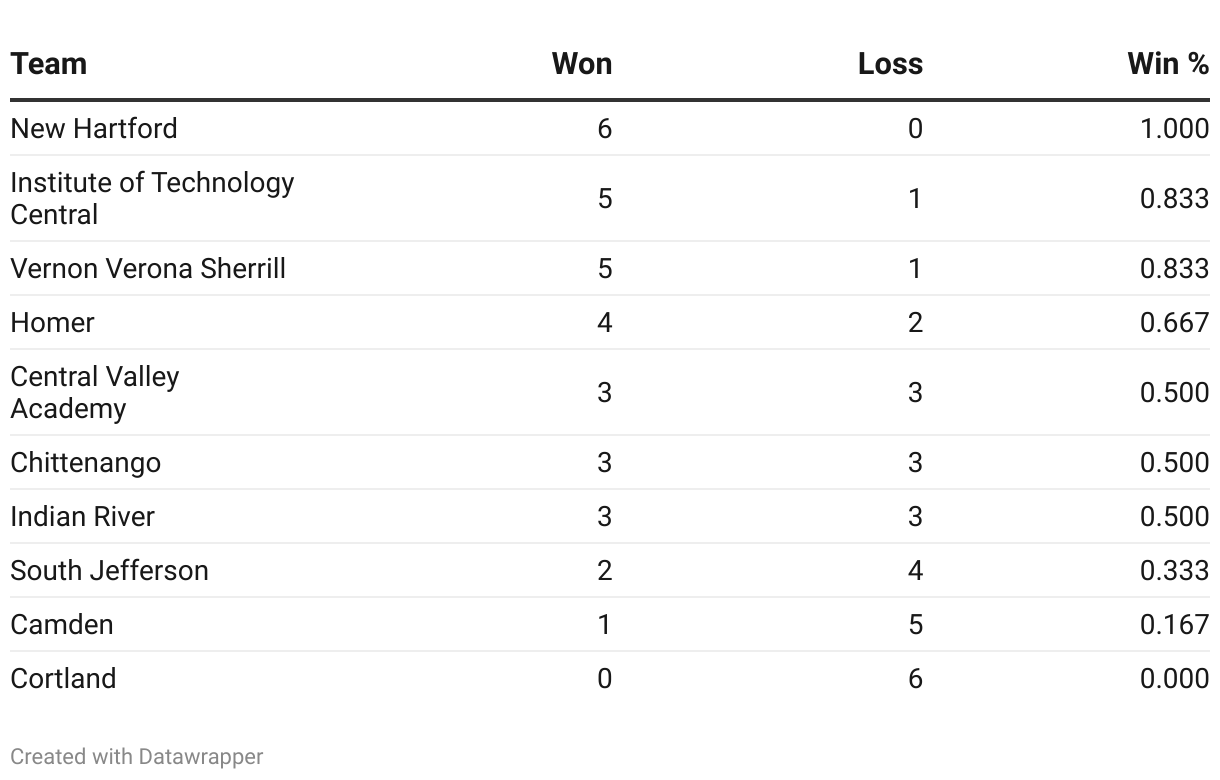Screen dimensions: 1220x780
Task: Select the New Hartford team row
Action: 94,129
